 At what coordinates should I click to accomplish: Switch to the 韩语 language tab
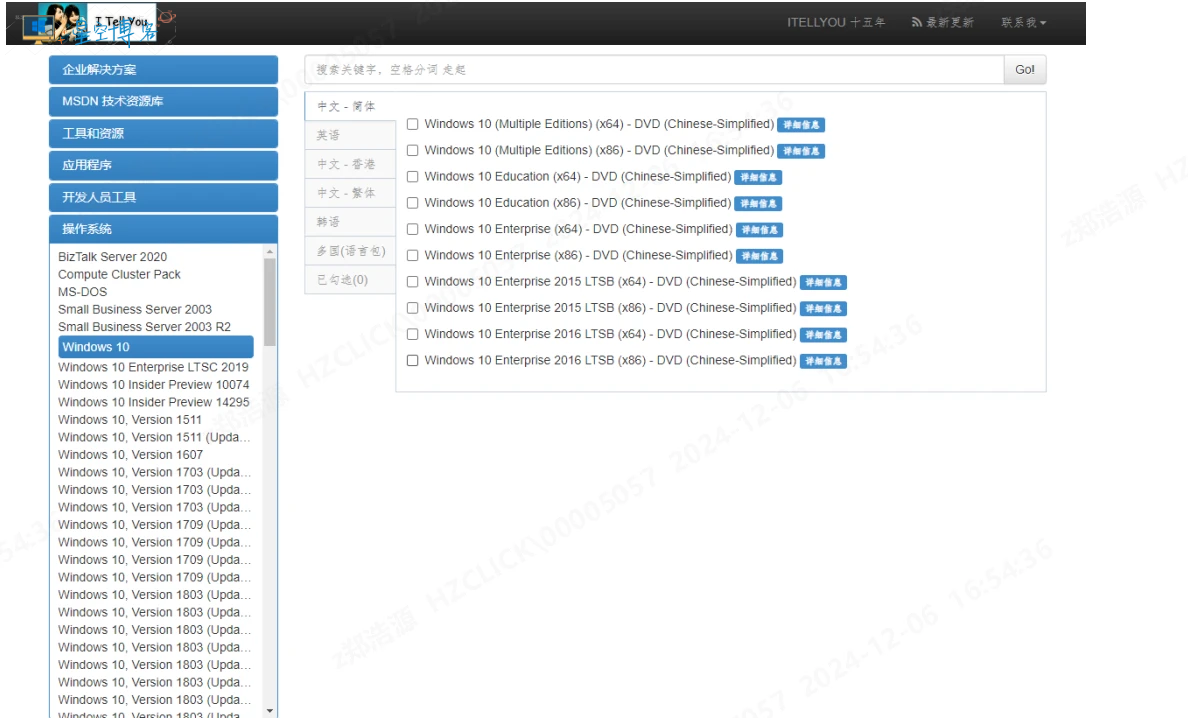(350, 222)
